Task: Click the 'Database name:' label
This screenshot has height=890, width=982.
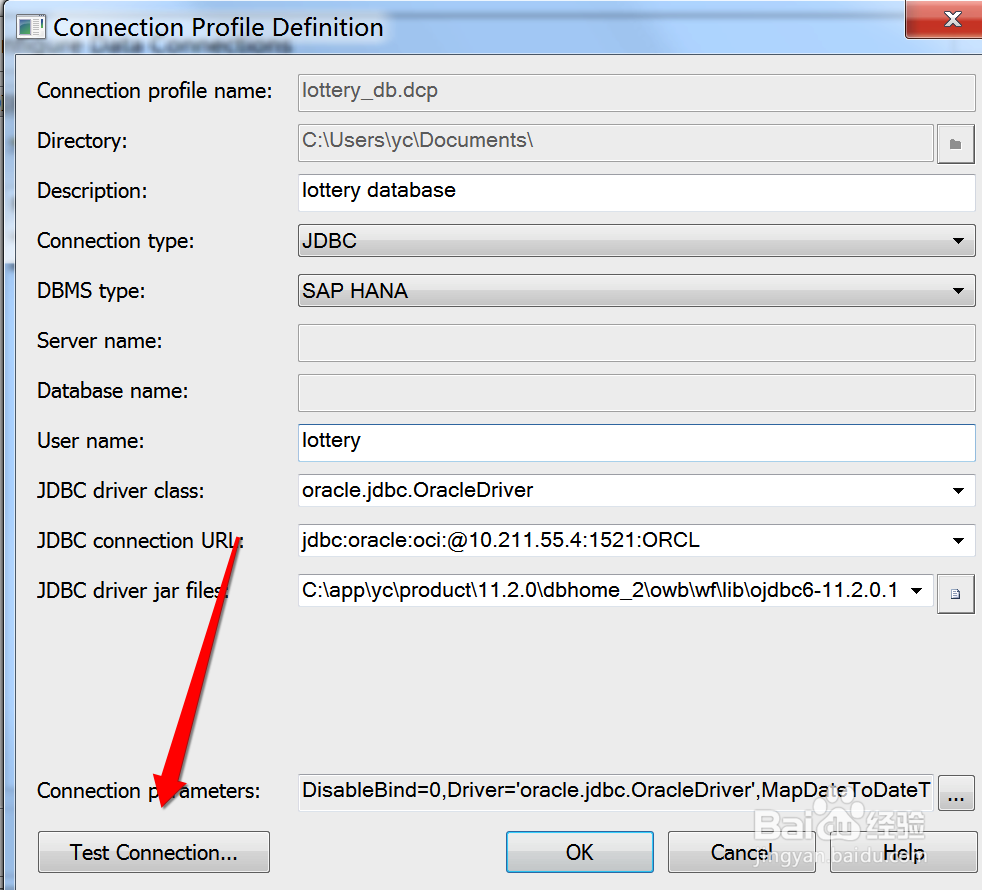Action: click(112, 391)
